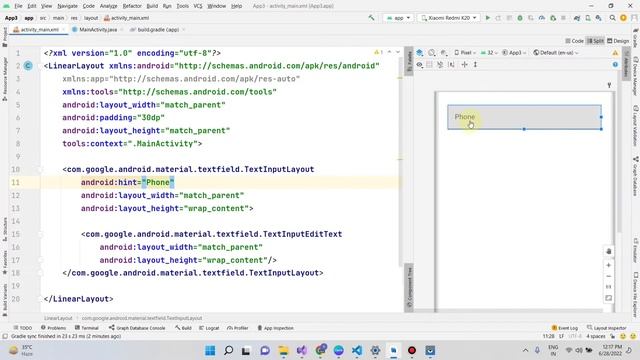The image size is (640, 360).
Task: Click the Orientation for Preview icon
Action: point(431,53)
